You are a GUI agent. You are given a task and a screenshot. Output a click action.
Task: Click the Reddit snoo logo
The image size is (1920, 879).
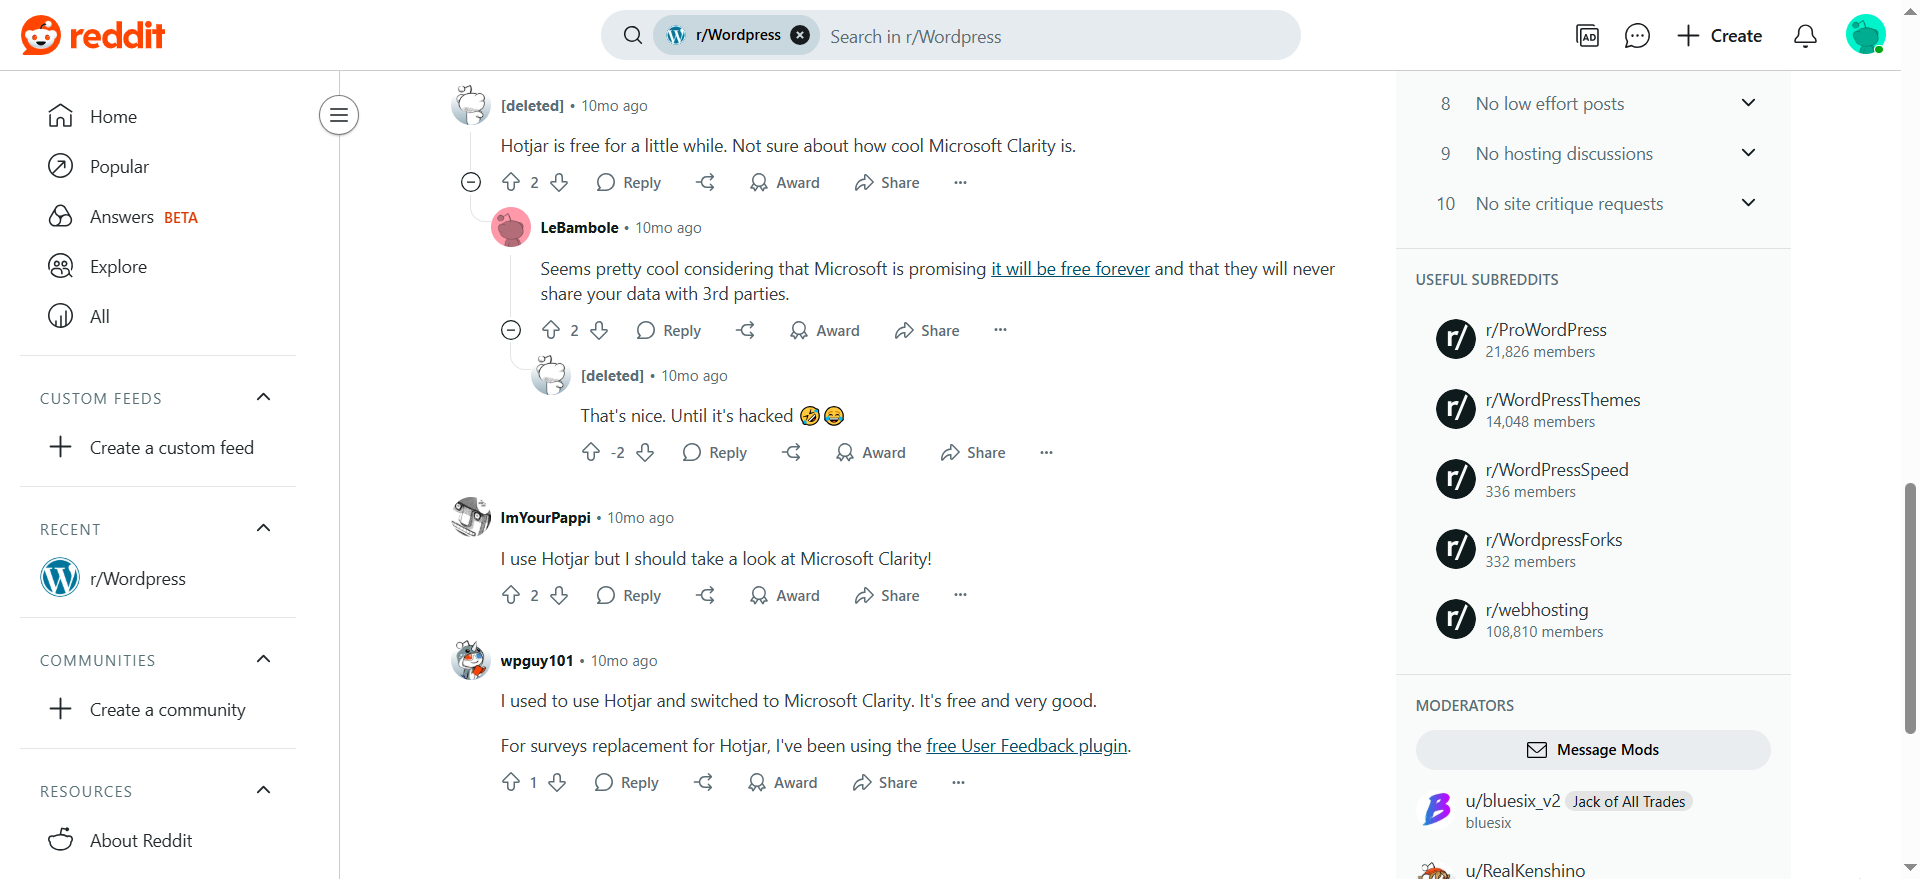[38, 35]
